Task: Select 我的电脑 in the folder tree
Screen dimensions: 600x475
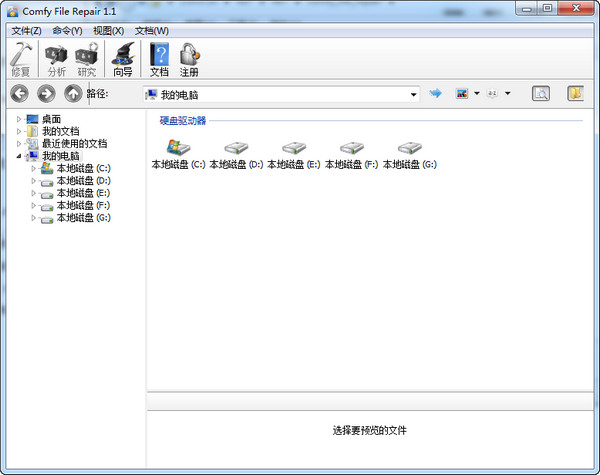Action: 60,156
